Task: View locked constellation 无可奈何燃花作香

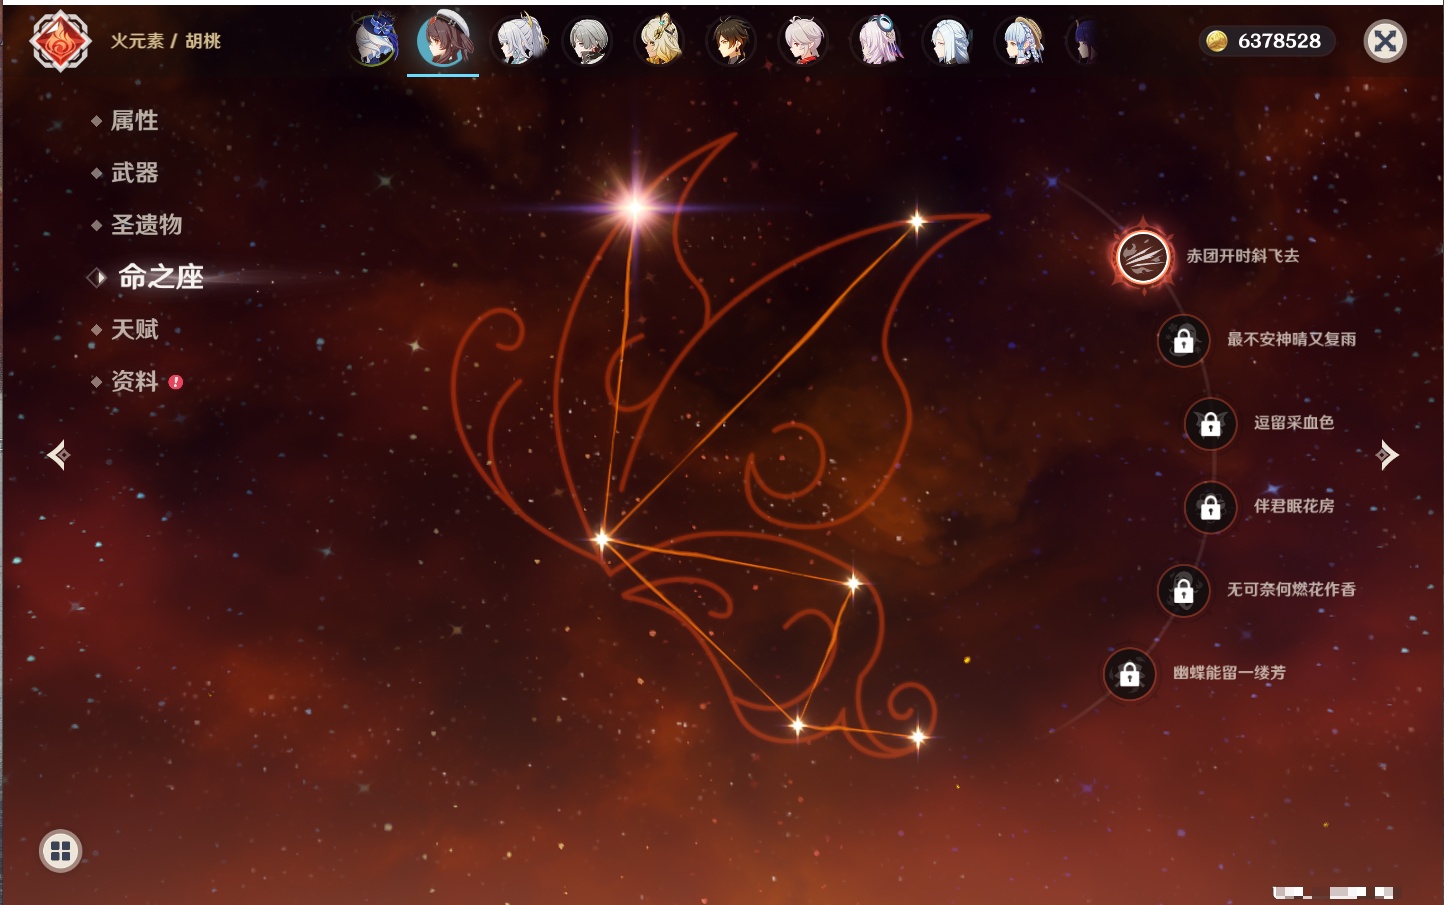Action: pos(1183,591)
